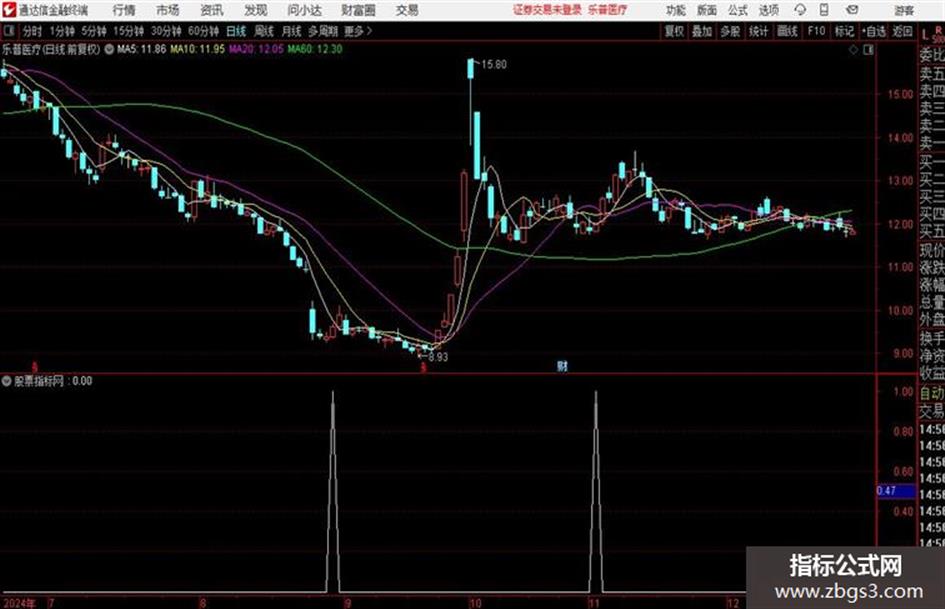Switch to 60分钟 period
Image resolution: width=945 pixels, height=609 pixels.
pos(203,31)
